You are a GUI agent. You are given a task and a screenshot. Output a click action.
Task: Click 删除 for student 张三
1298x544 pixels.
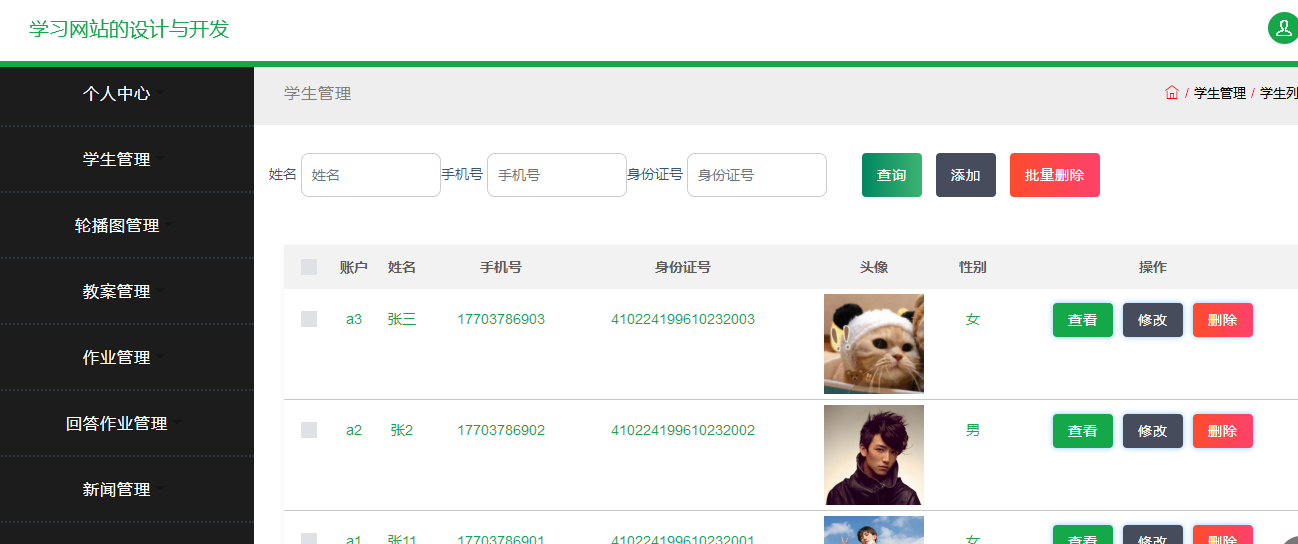coord(1223,320)
